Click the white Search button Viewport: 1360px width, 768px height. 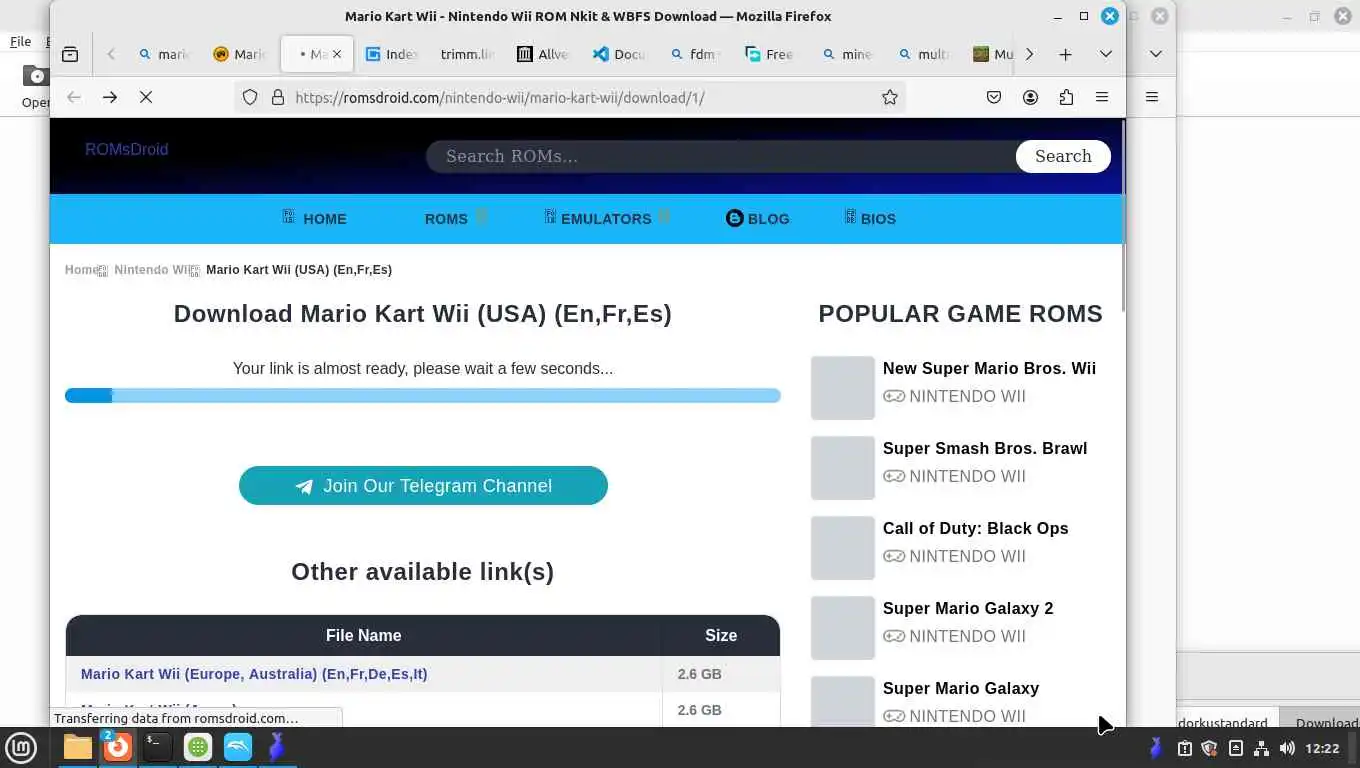(1063, 156)
